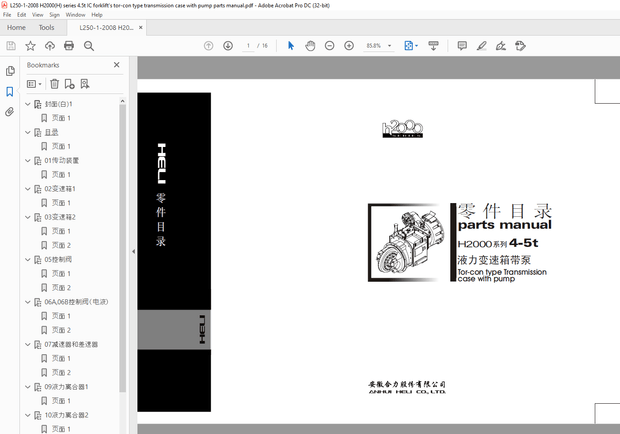Zoom in with plus icon
Image resolution: width=620 pixels, height=434 pixels.
point(349,46)
